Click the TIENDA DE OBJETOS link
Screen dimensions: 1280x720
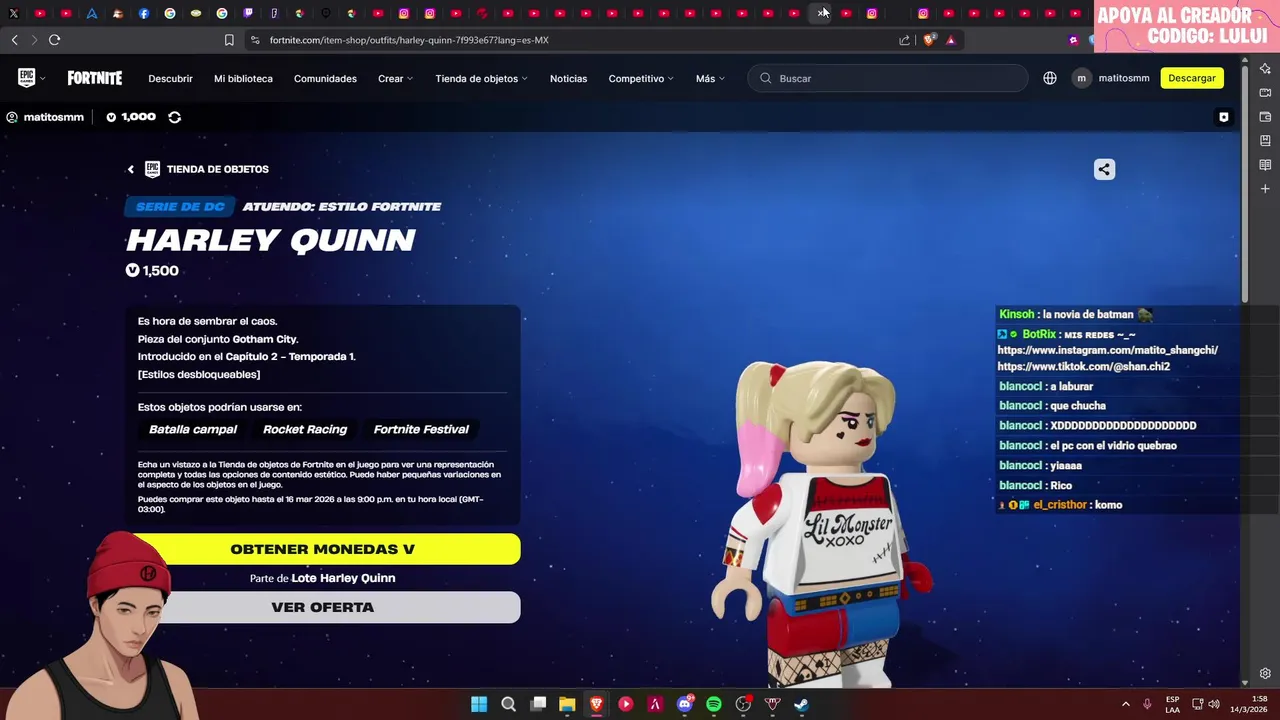218,169
